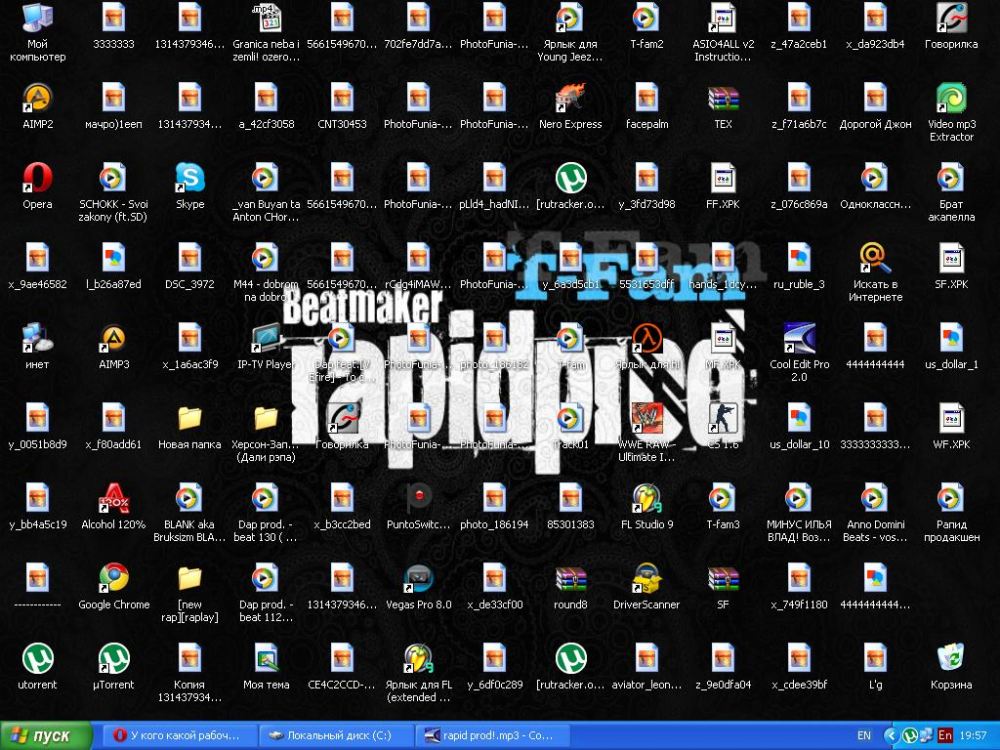Select the SF.XPK file icon
The height and width of the screenshot is (750, 1000).
[x=951, y=258]
